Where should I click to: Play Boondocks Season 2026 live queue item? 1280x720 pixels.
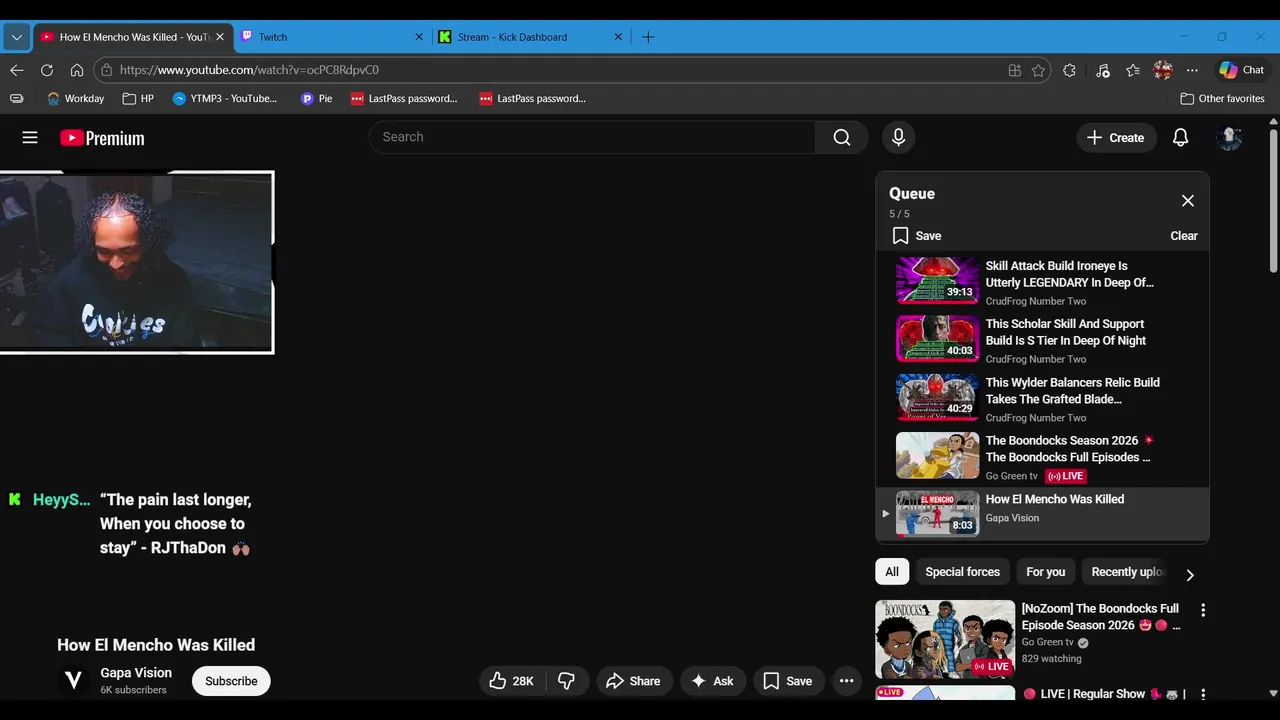tap(1042, 457)
